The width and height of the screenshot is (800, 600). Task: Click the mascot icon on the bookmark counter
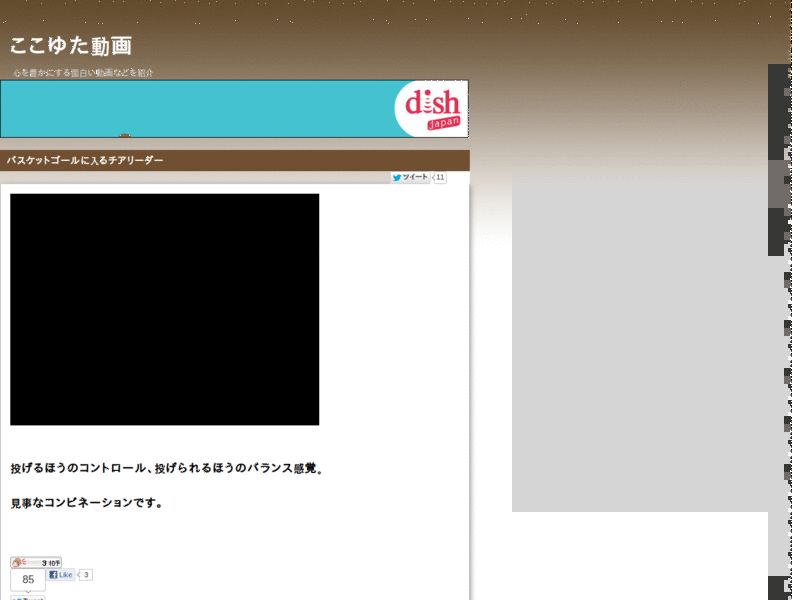(x=15, y=562)
